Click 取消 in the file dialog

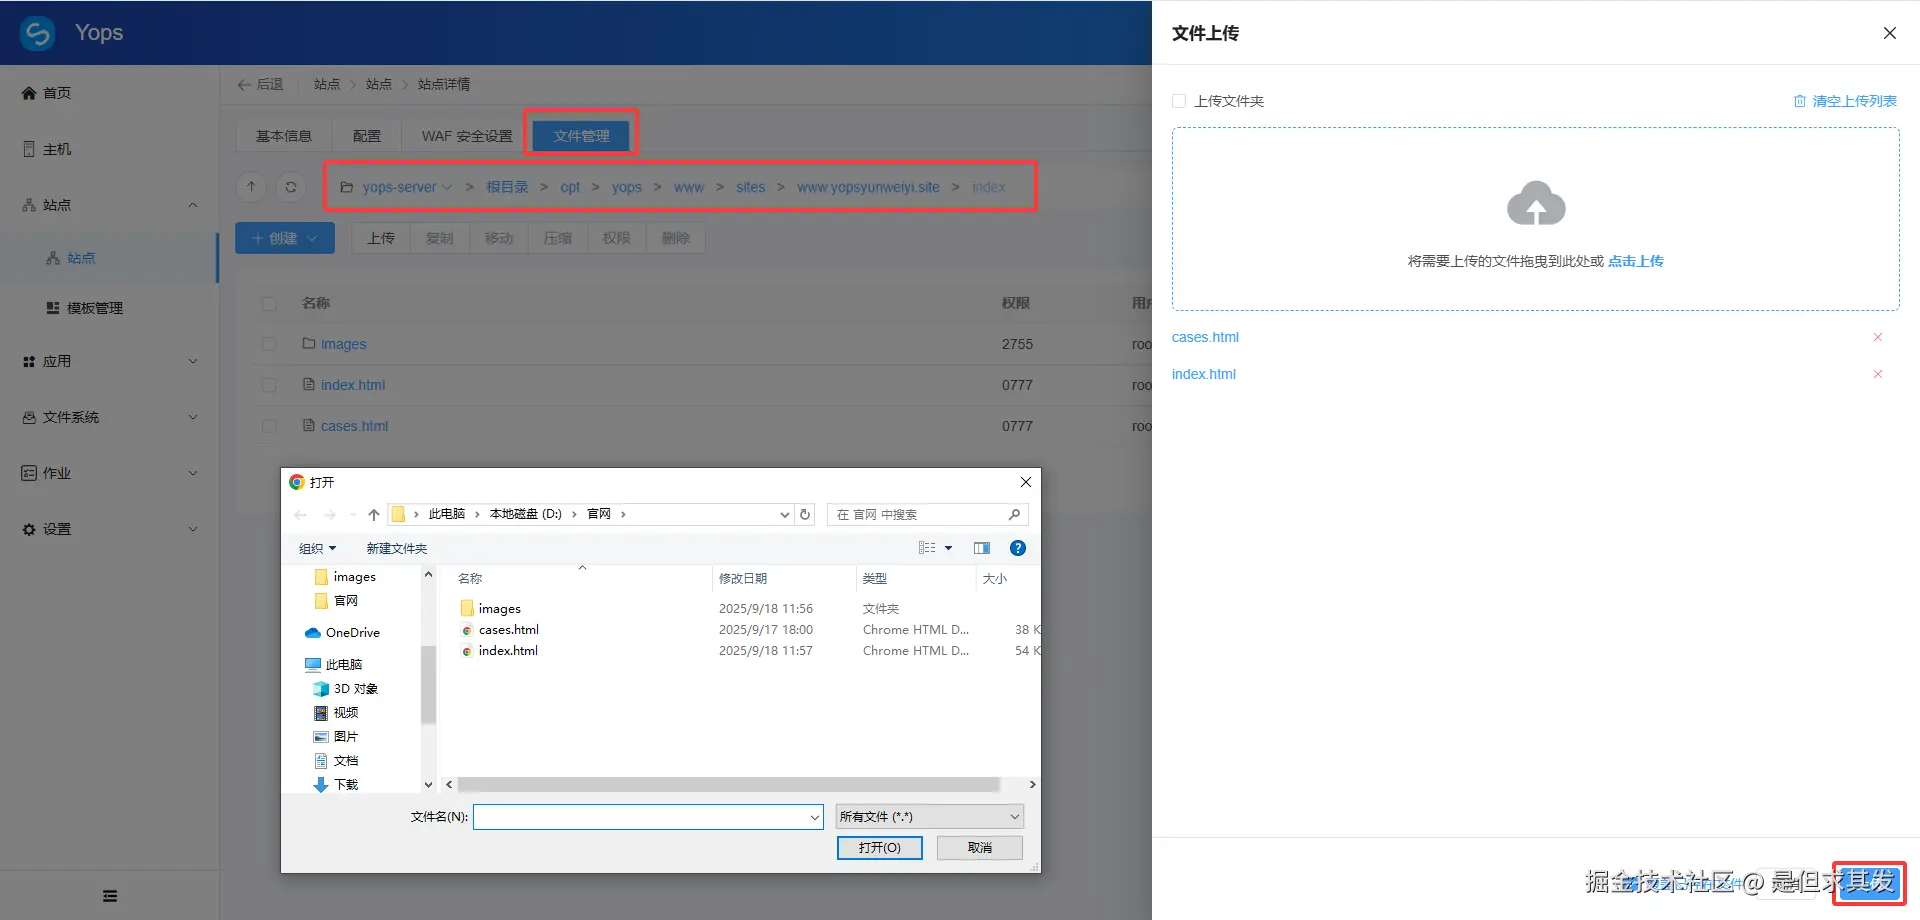point(980,848)
